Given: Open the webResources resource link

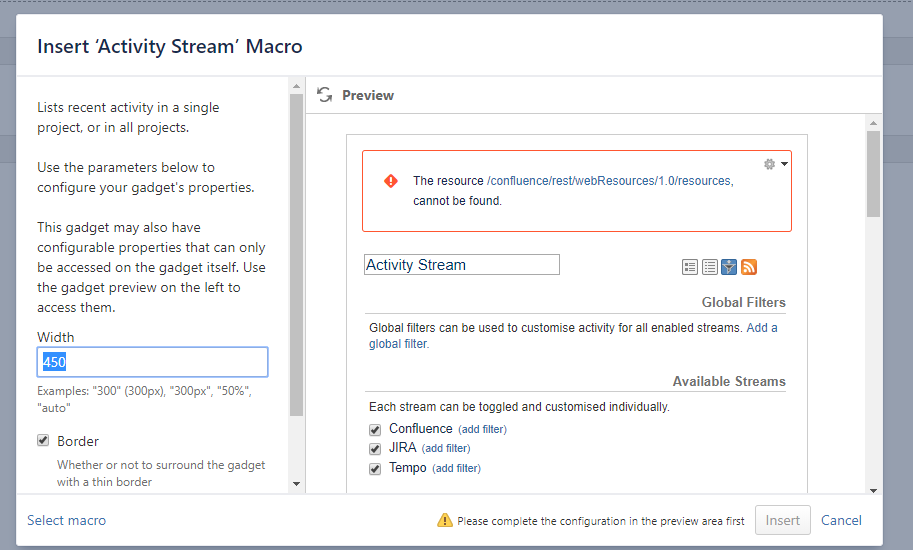Looking at the screenshot, I should tap(610, 181).
